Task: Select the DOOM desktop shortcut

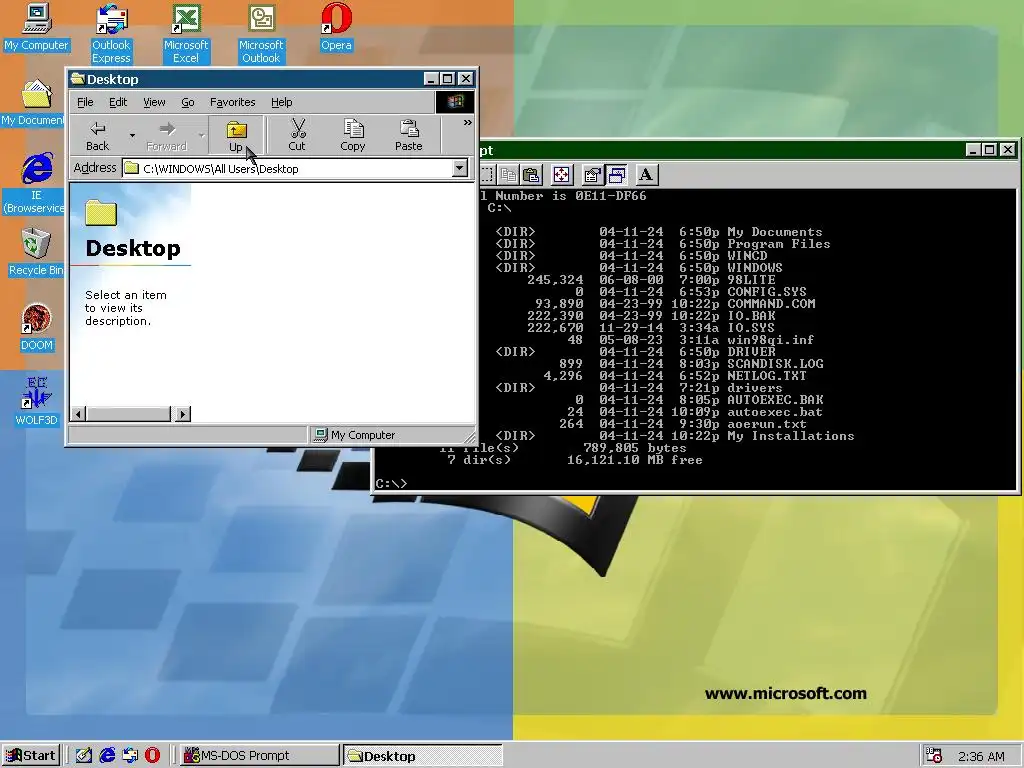Action: (37, 328)
